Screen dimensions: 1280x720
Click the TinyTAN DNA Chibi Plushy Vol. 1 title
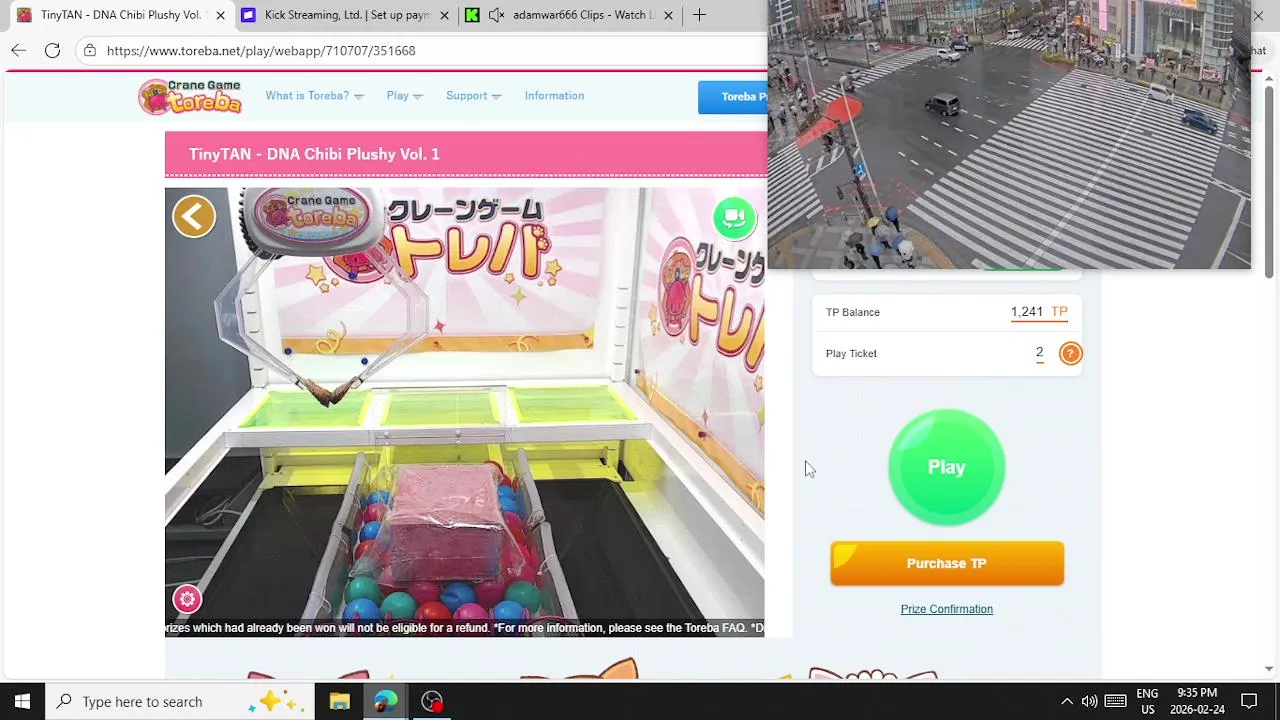point(314,154)
